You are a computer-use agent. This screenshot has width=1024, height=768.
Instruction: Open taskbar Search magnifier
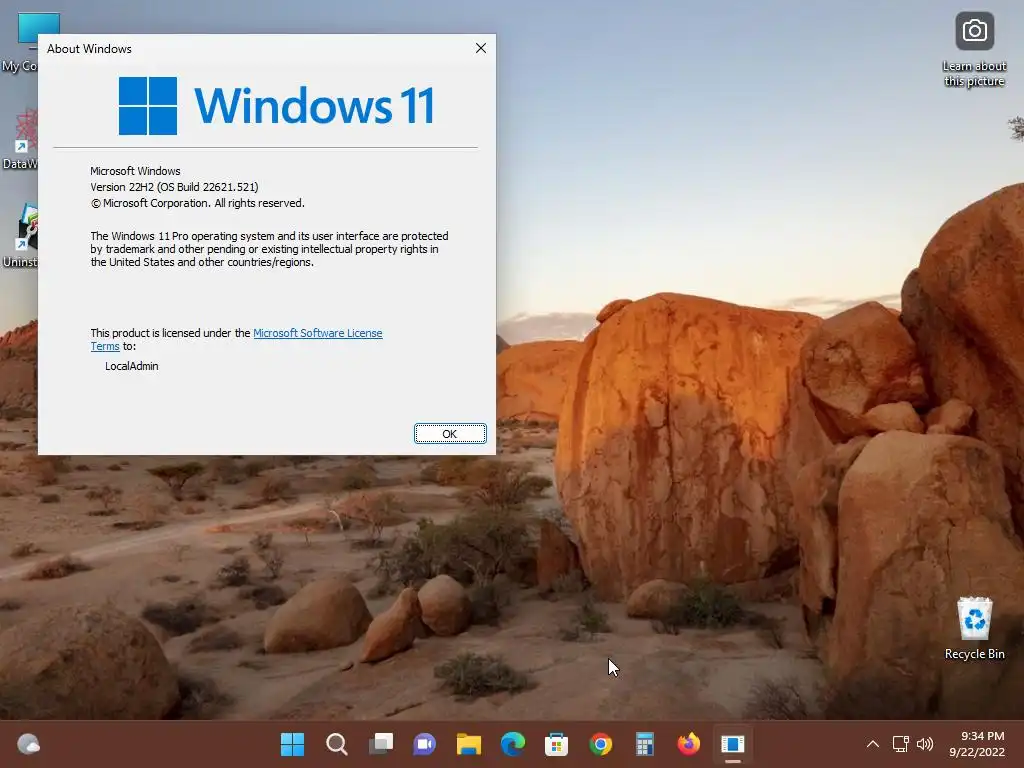coord(336,744)
